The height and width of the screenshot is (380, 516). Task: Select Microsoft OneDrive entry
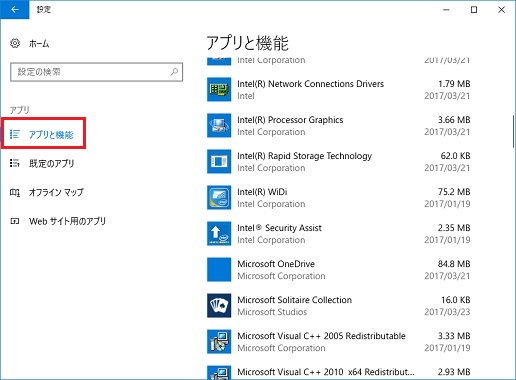338,269
